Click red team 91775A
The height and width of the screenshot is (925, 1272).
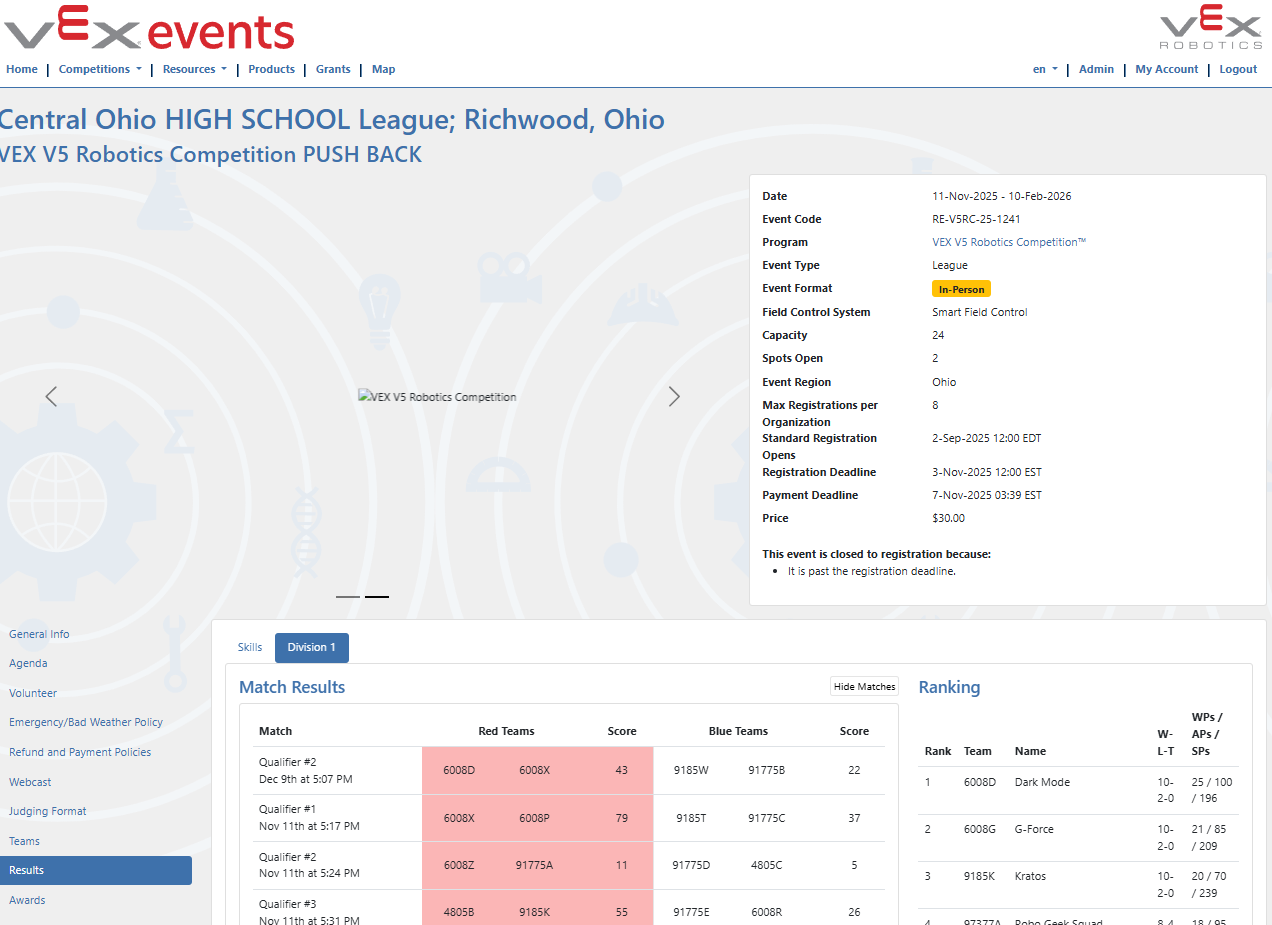tap(535, 865)
